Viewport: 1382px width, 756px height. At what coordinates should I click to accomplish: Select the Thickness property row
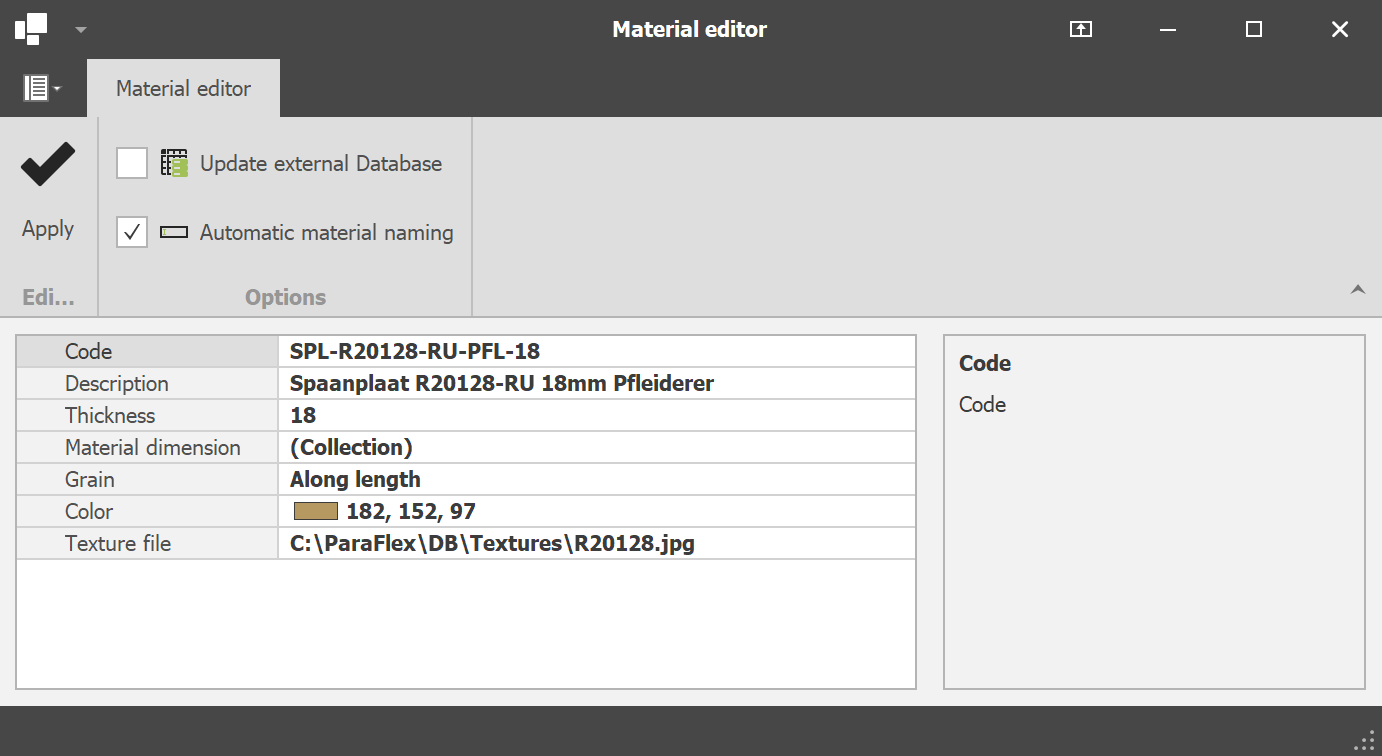pos(148,416)
